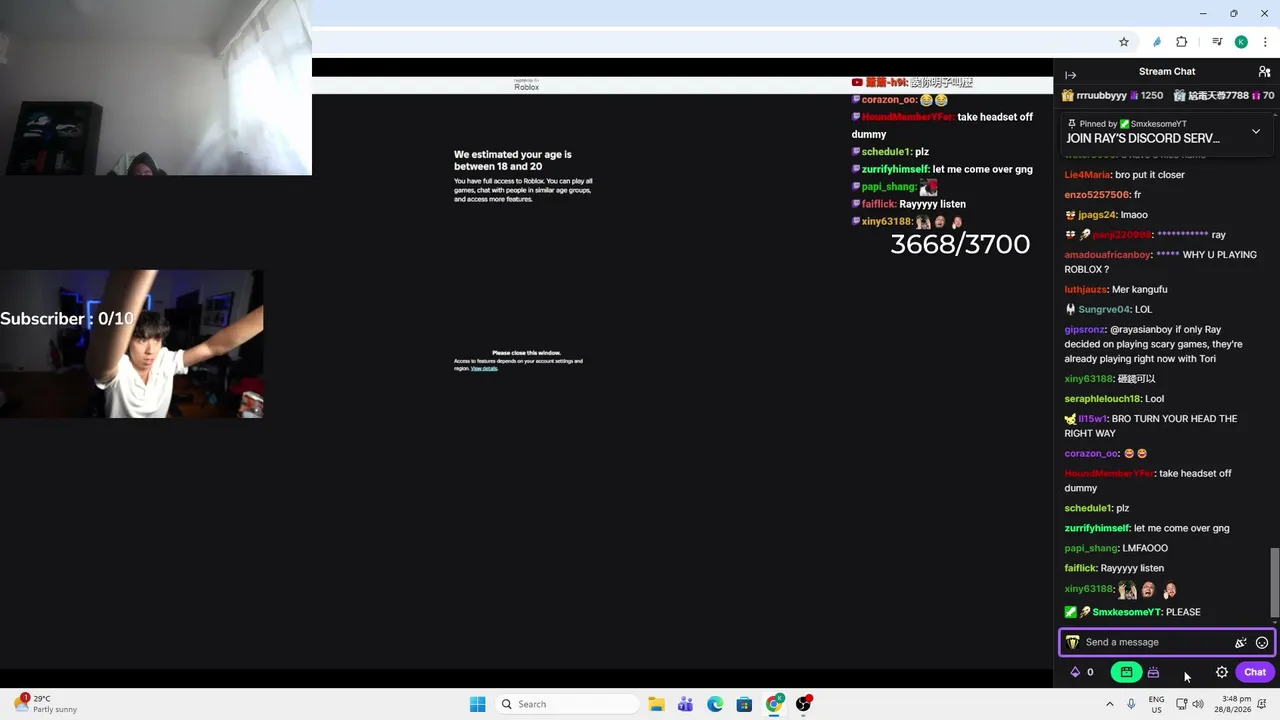Open Microsoft Store from the taskbar
The height and width of the screenshot is (720, 1280).
[744, 704]
